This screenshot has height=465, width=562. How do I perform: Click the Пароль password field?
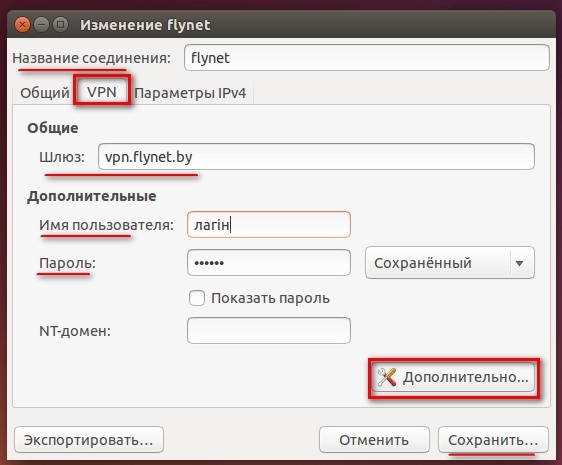click(269, 262)
